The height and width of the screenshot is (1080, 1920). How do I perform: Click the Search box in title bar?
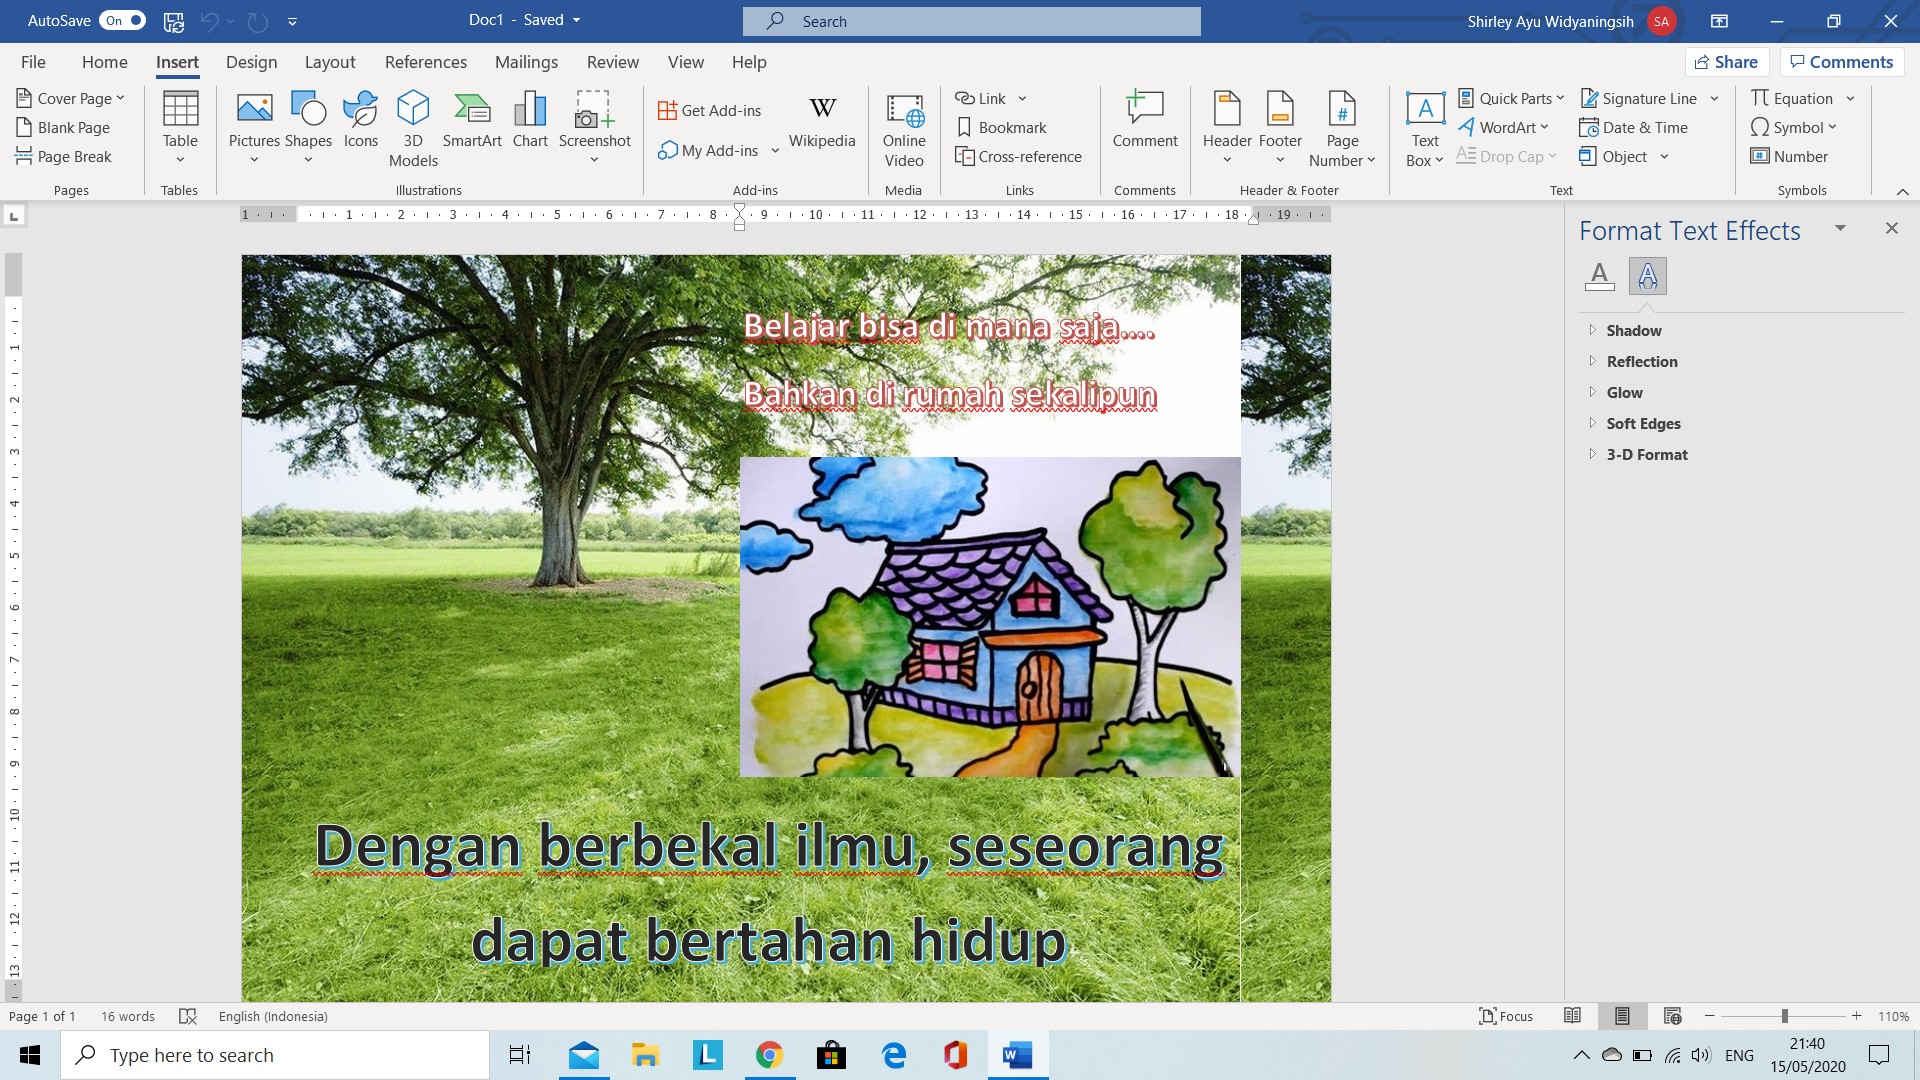(972, 21)
